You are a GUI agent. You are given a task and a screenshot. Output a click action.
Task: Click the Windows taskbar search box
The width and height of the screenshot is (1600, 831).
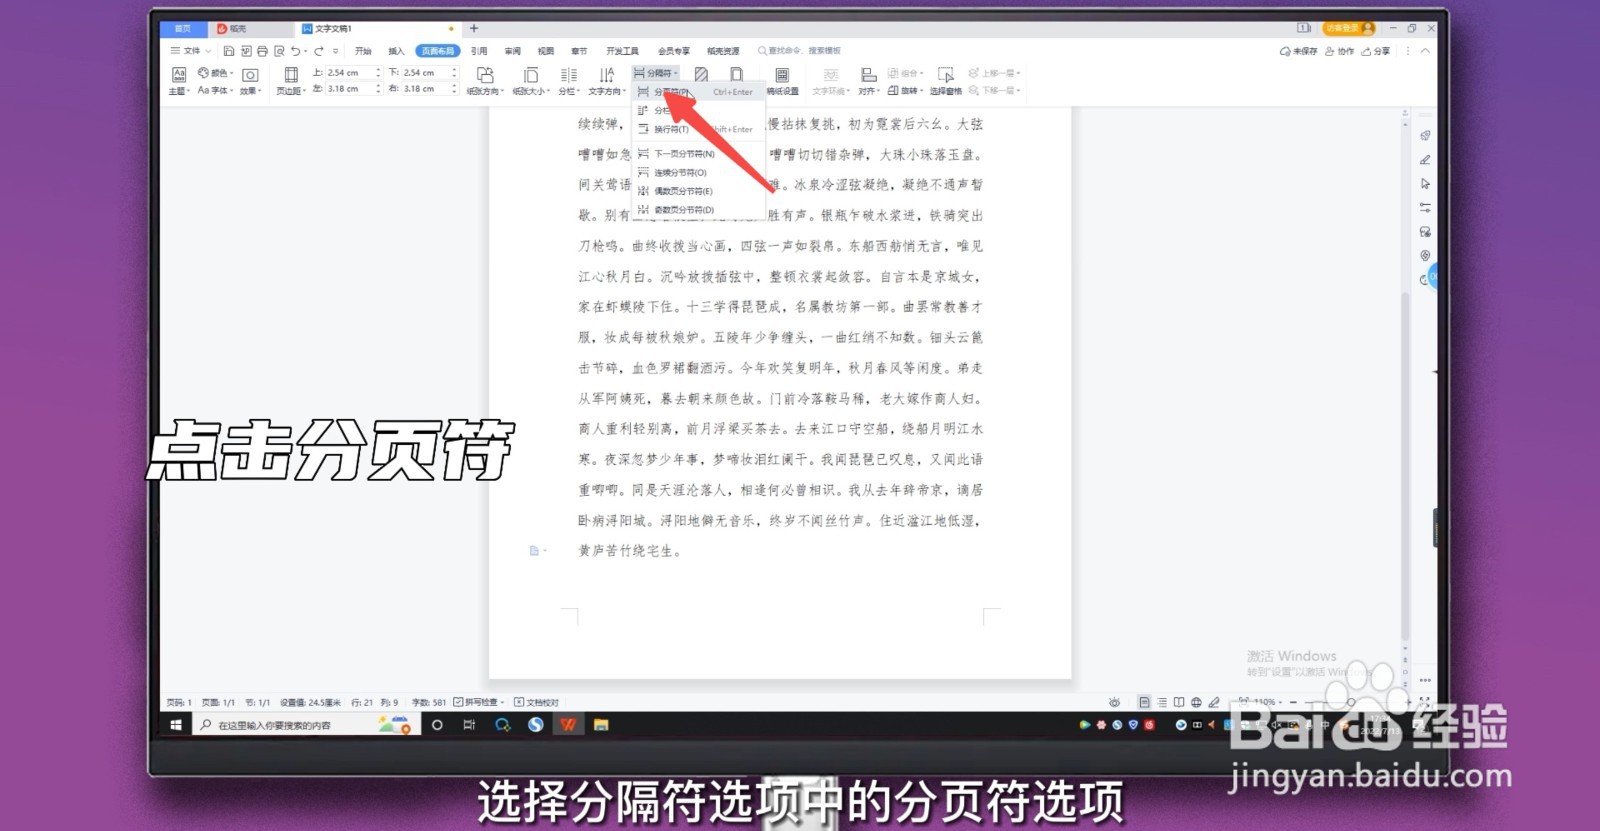tap(305, 725)
